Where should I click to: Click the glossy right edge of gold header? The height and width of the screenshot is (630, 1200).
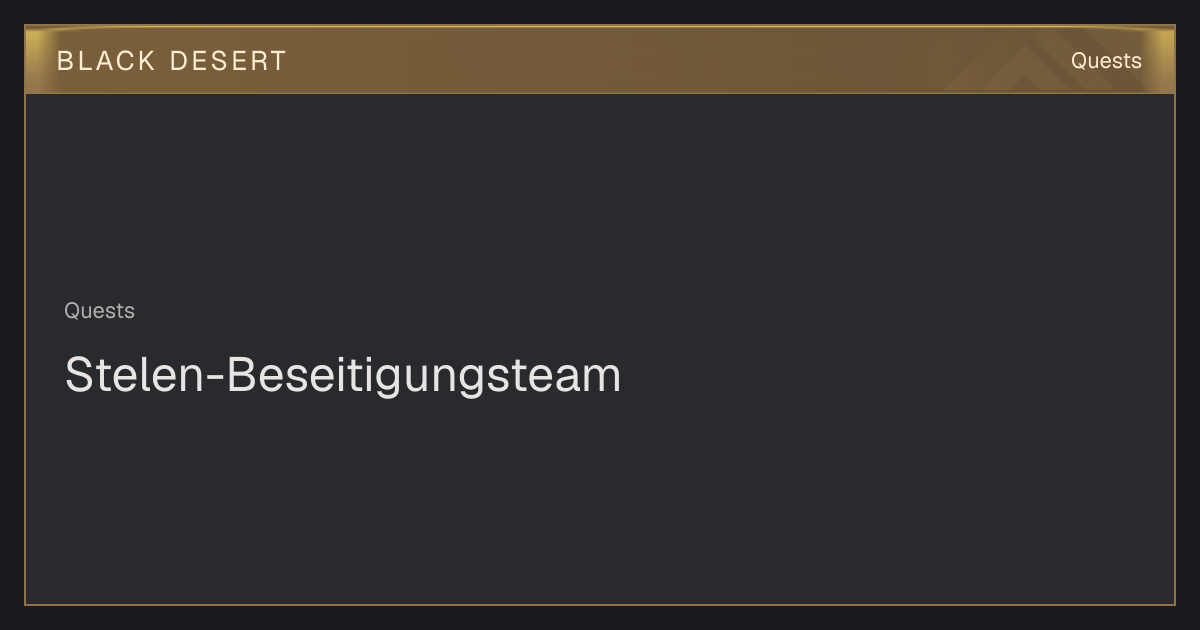tap(1162, 60)
